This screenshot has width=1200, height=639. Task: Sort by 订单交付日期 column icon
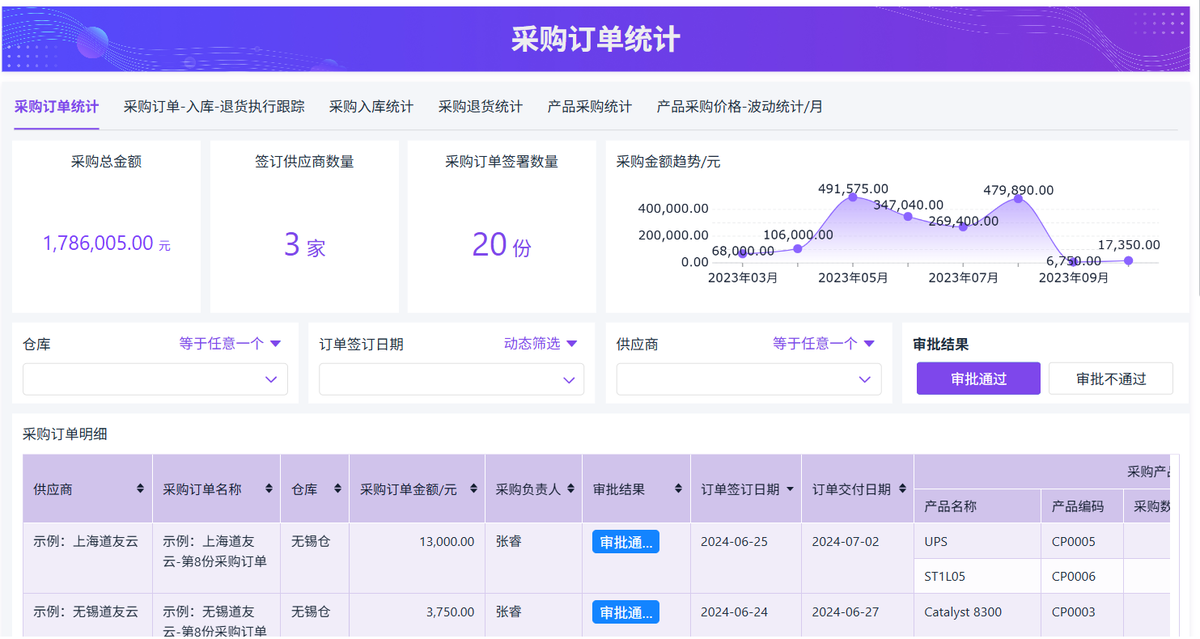point(902,489)
